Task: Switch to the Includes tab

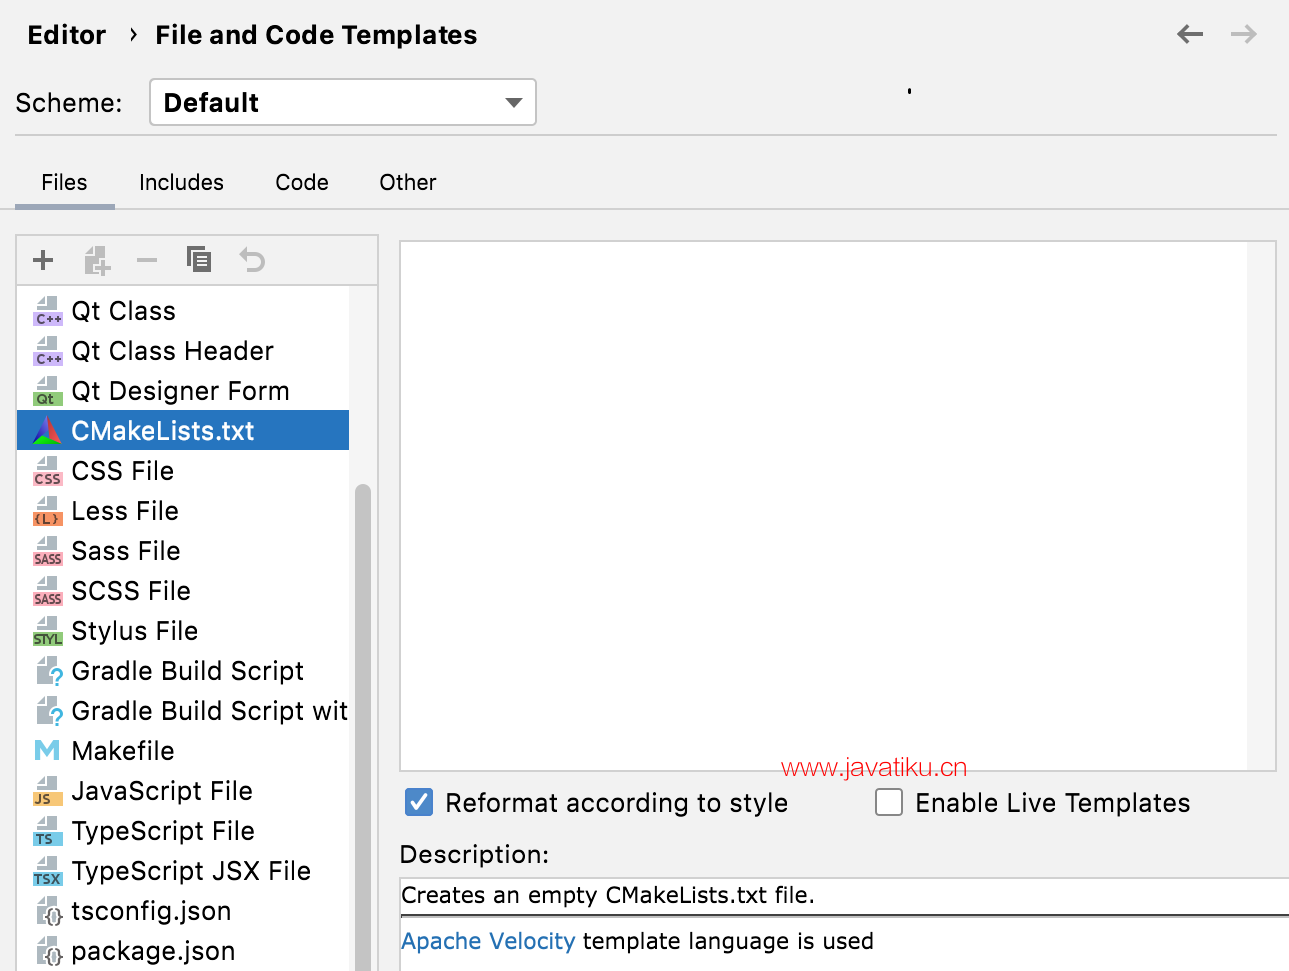Action: (181, 183)
